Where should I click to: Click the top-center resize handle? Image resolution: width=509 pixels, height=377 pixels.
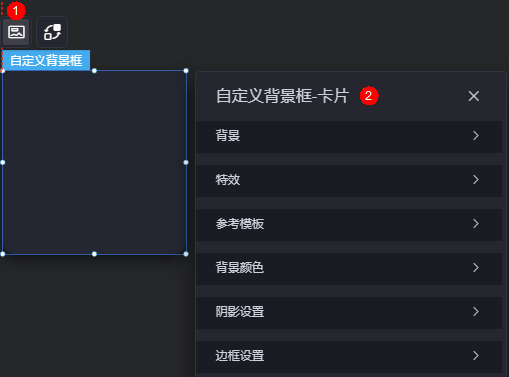[94, 71]
